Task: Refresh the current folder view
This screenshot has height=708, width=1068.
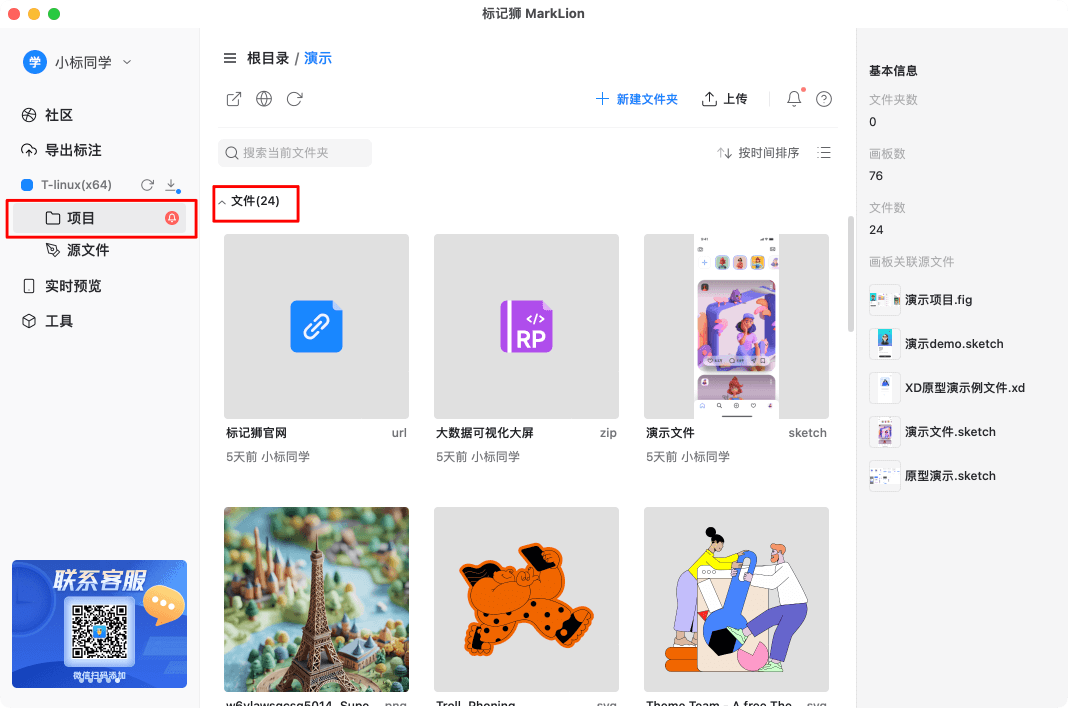Action: (293, 99)
